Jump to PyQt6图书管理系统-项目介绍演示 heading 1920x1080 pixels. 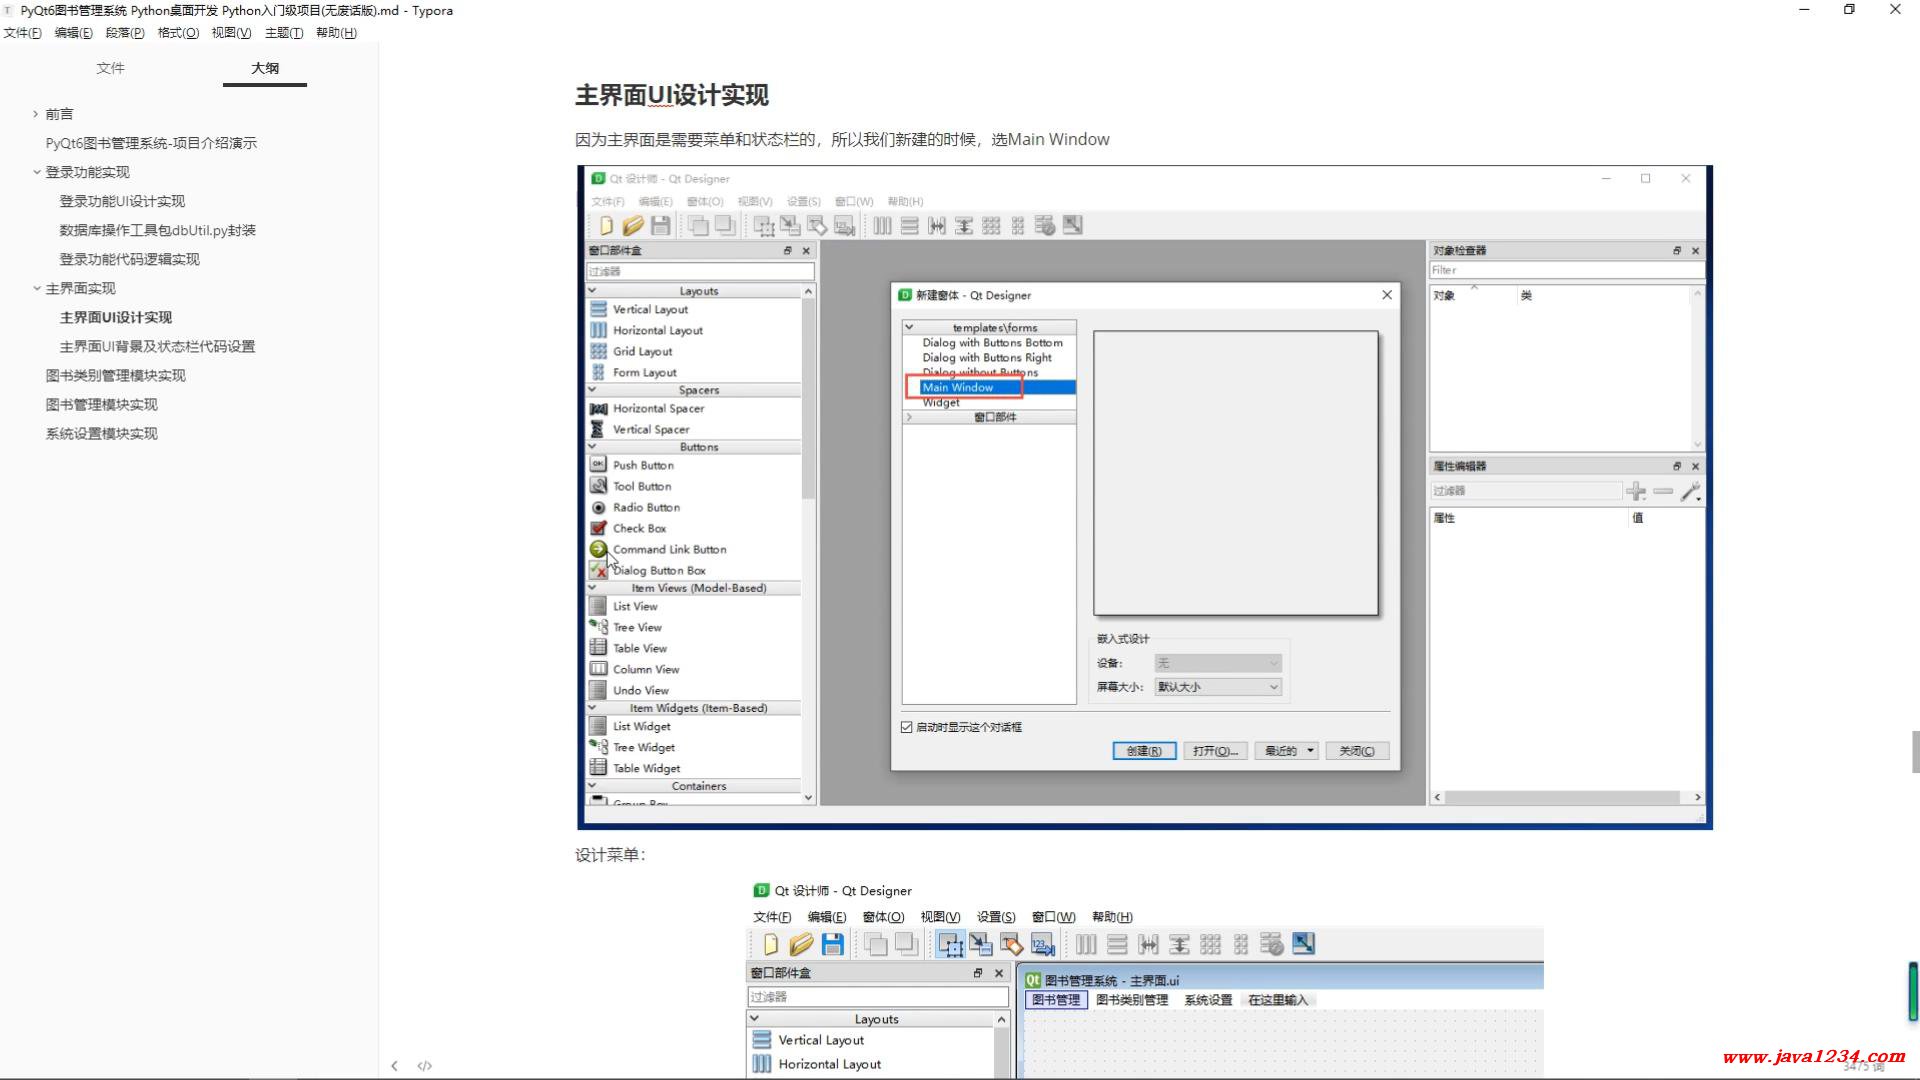[151, 143]
